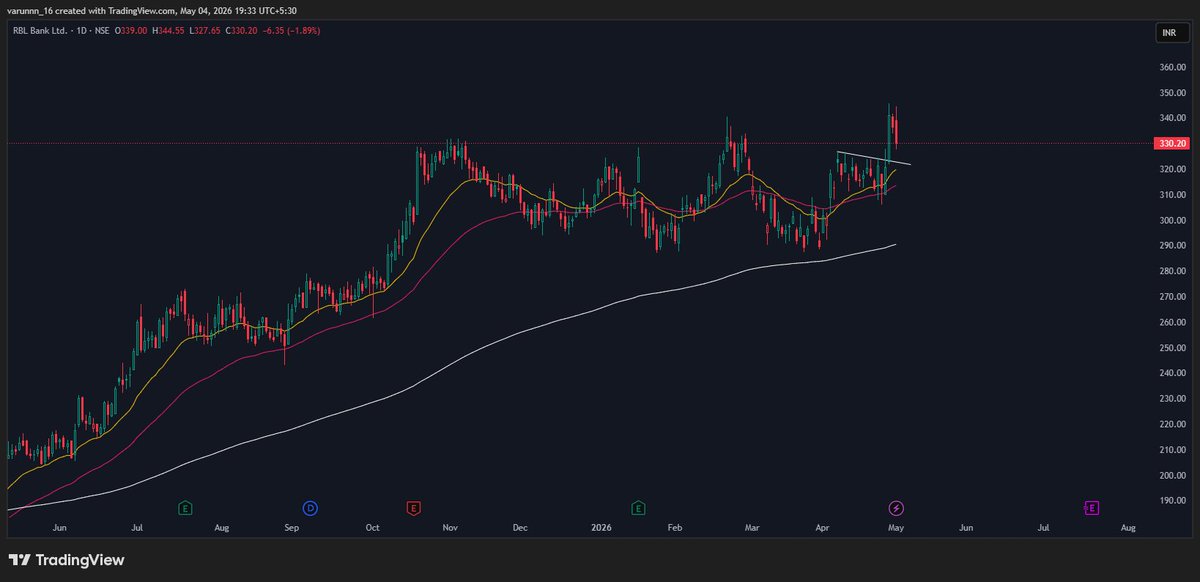
Task: Click the change value −6.35 (−1.89%)
Action: (291, 31)
